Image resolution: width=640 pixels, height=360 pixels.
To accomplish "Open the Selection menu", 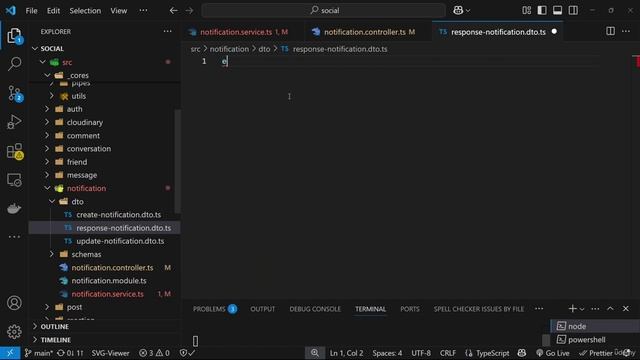I will pos(85,11).
